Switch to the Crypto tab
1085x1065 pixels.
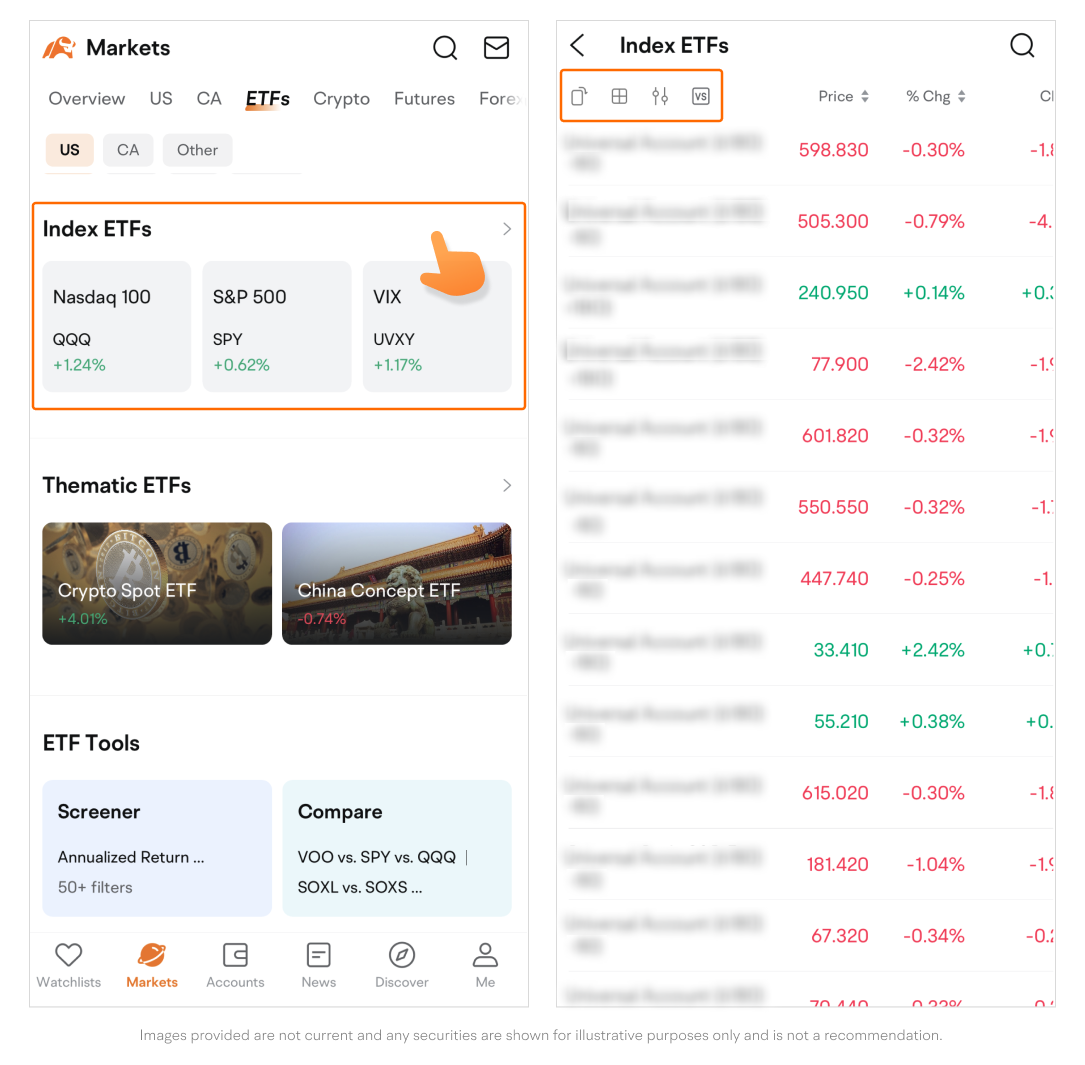tap(341, 99)
